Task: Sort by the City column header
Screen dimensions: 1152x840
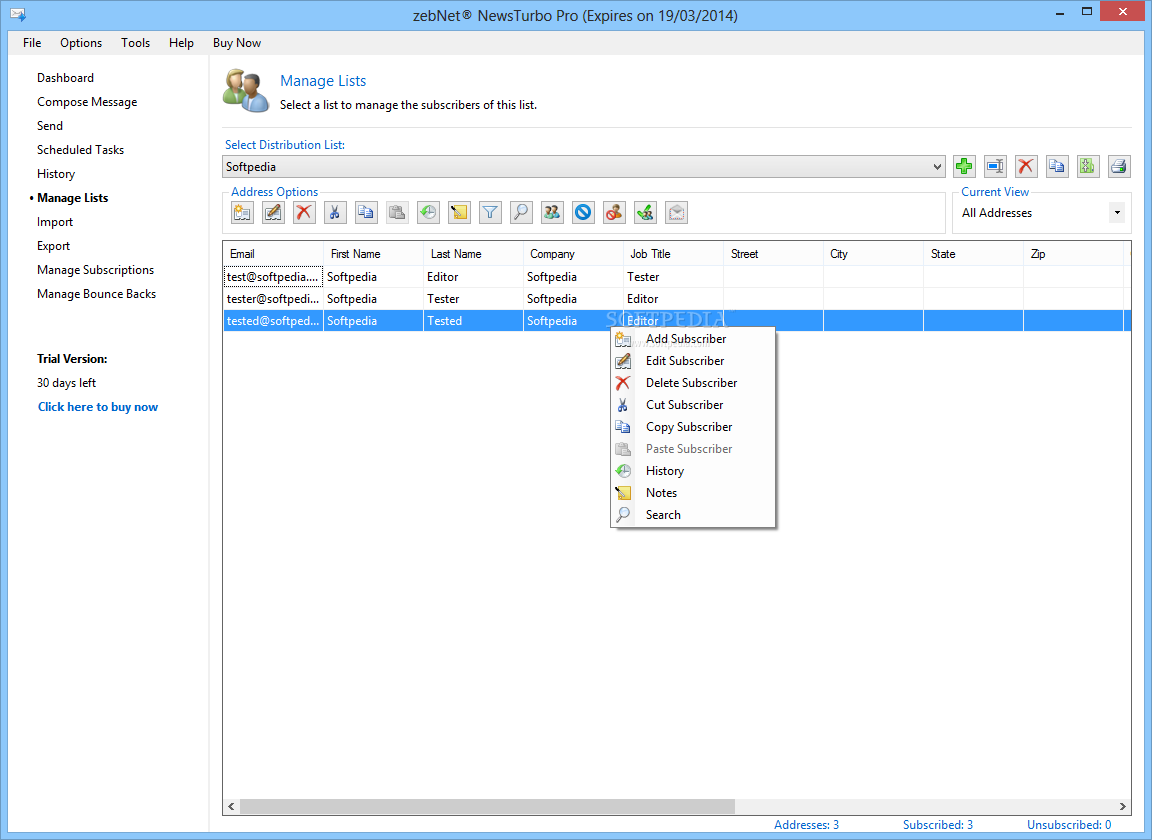Action: click(874, 254)
